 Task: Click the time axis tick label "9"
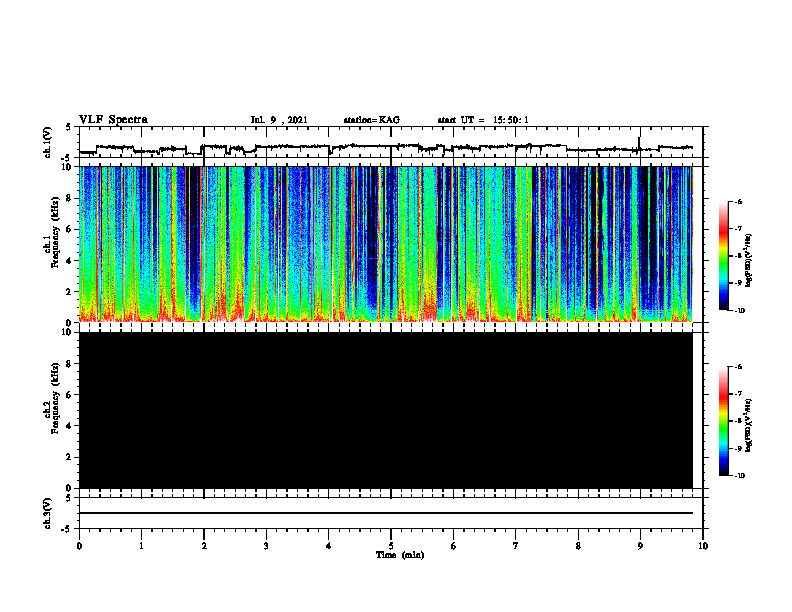(640, 546)
